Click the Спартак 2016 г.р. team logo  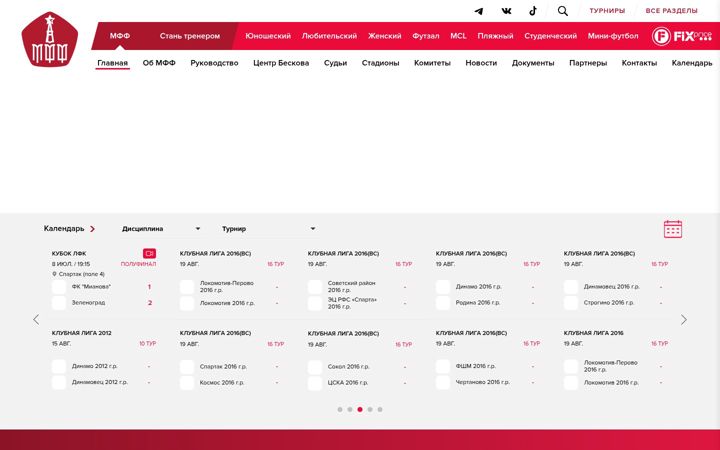click(x=187, y=367)
